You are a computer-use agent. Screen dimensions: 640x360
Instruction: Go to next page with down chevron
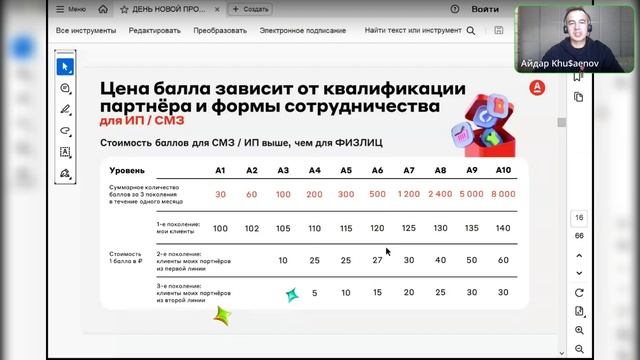click(x=579, y=273)
